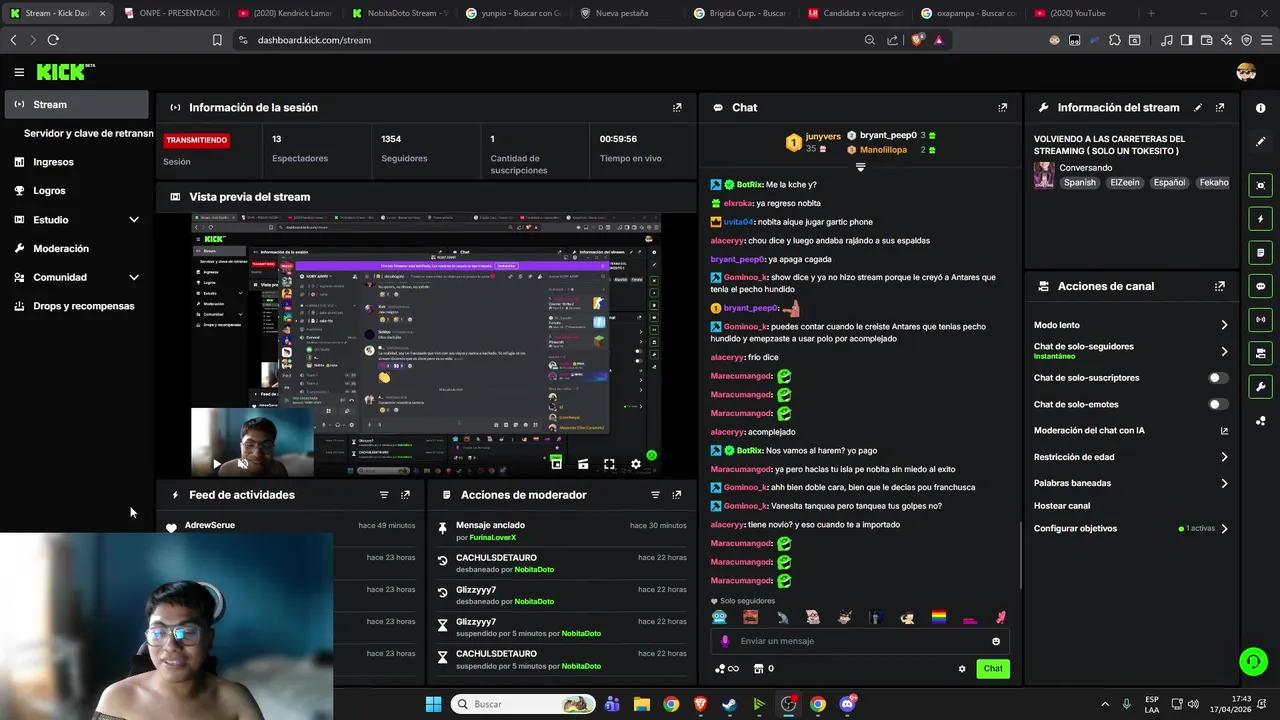Filter the Feed de actividades list
1280x720 pixels.
[384, 495]
